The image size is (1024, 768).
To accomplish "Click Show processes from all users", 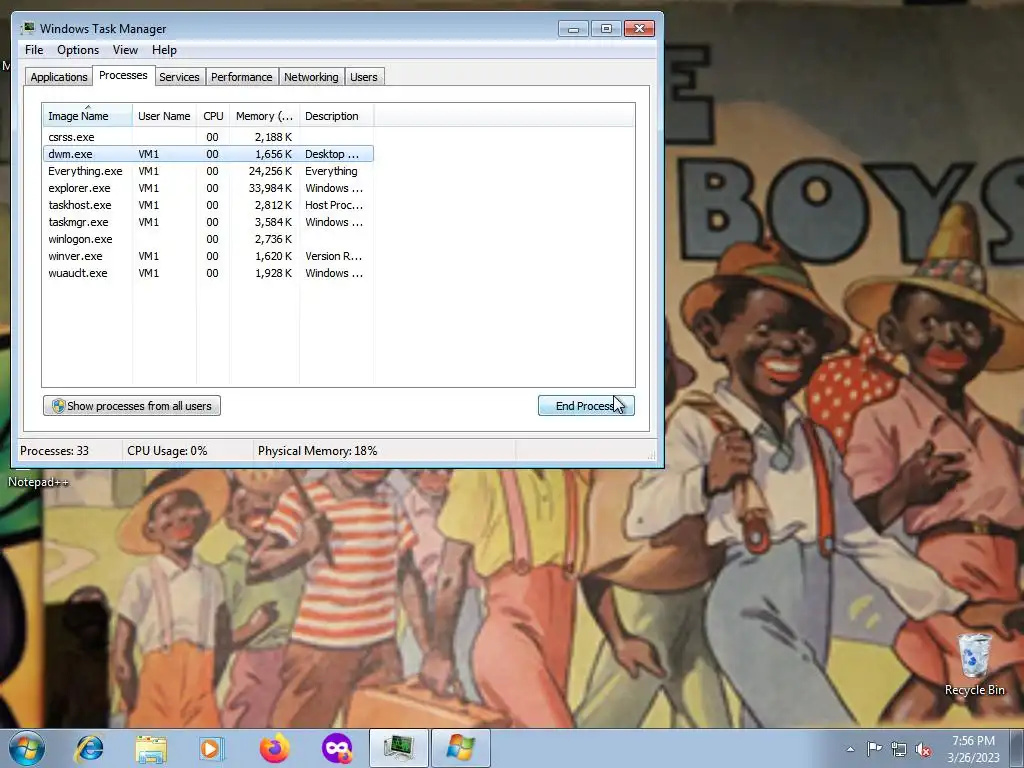I will click(x=132, y=406).
